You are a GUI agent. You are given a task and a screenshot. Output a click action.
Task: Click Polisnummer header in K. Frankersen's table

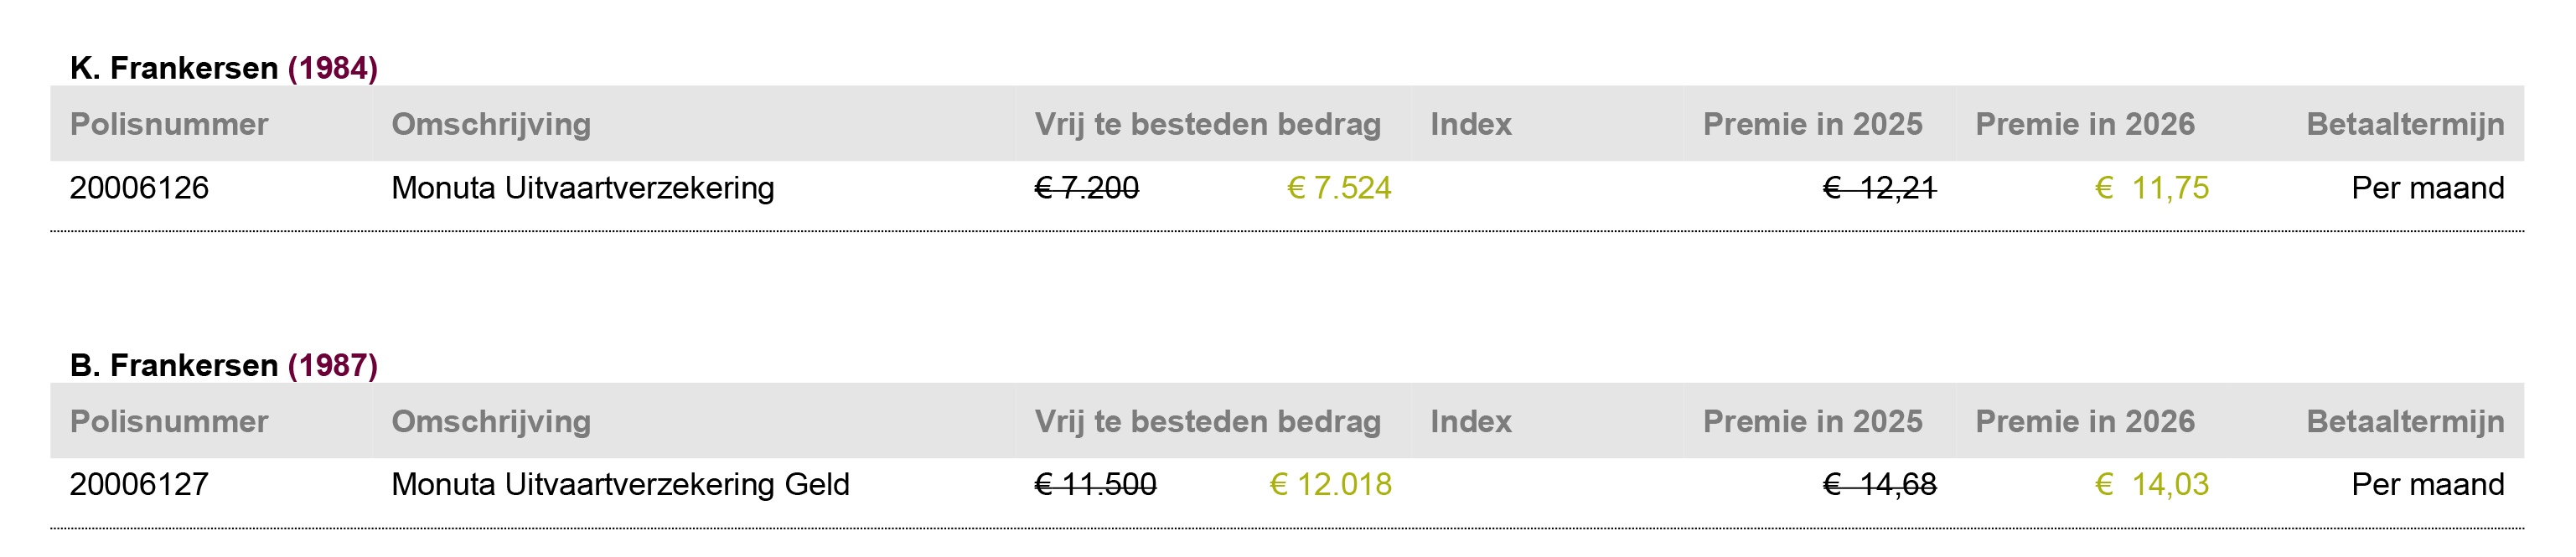pos(169,124)
